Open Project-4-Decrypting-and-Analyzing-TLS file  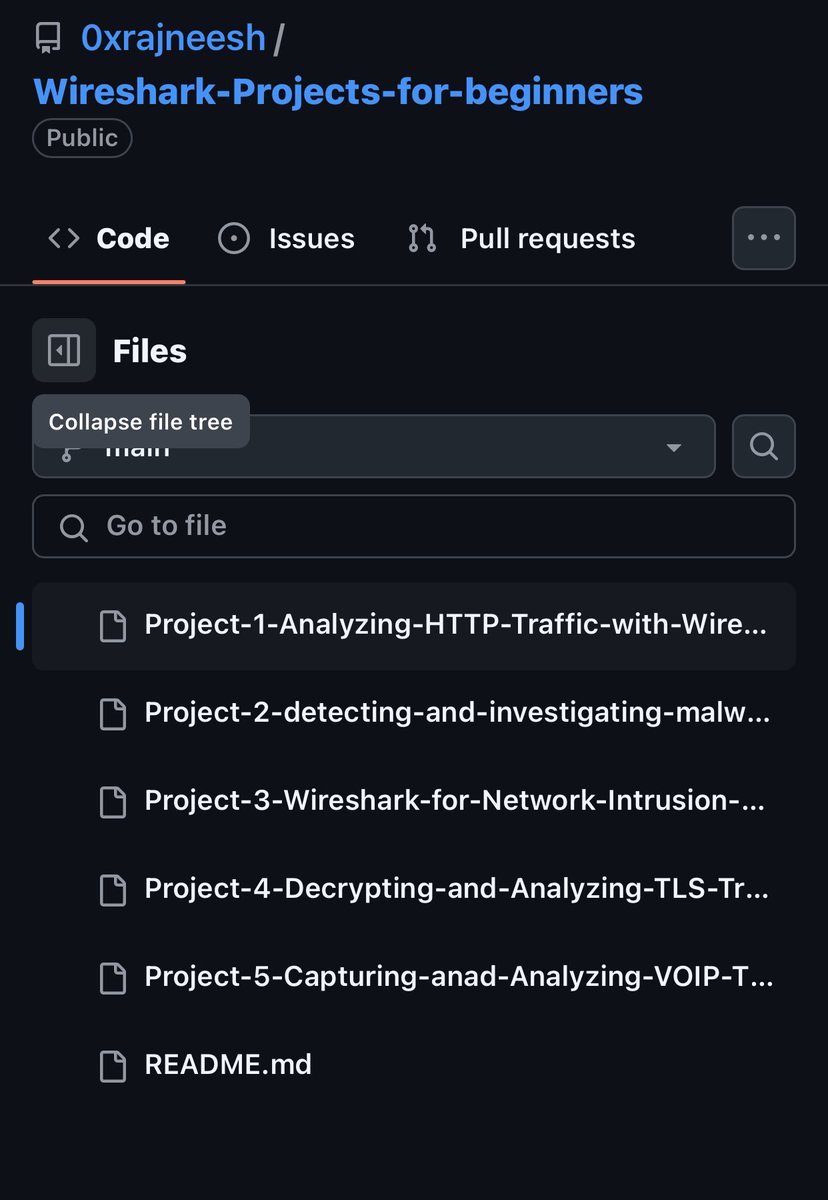point(414,888)
